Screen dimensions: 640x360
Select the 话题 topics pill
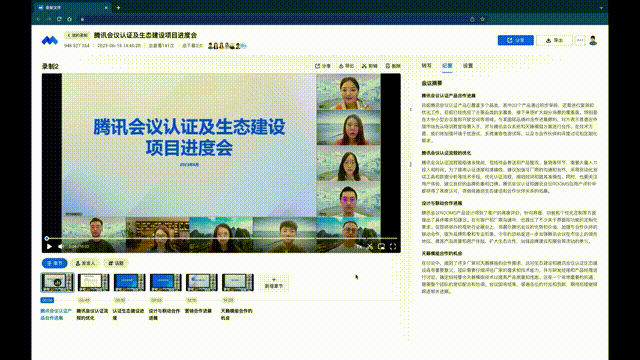[x=116, y=263]
